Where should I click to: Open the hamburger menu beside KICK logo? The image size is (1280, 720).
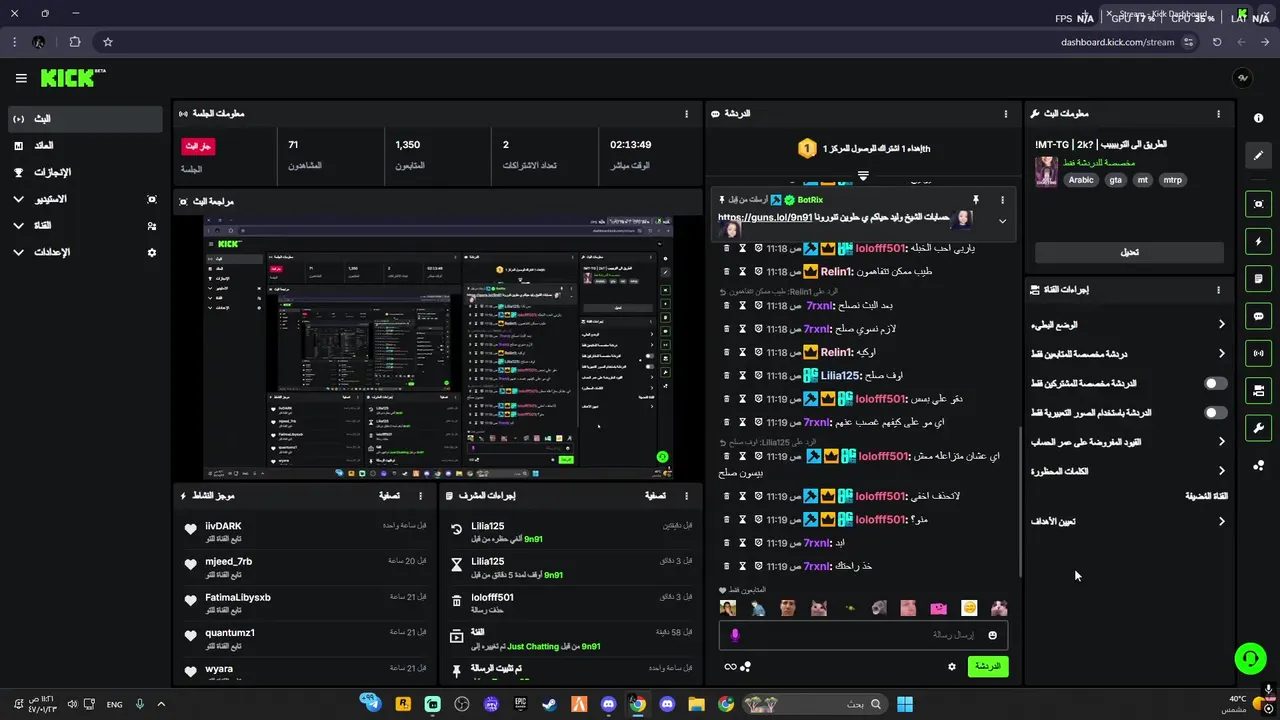tap(21, 78)
